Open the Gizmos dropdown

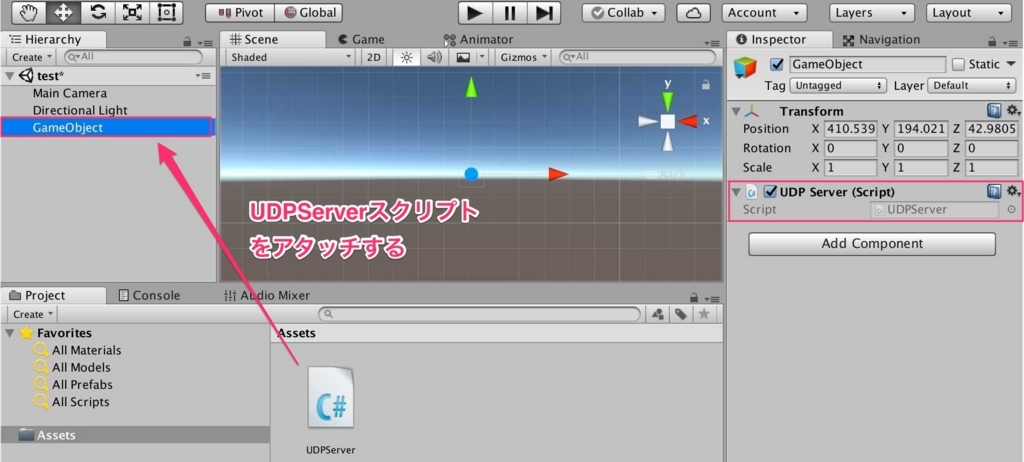pos(524,58)
